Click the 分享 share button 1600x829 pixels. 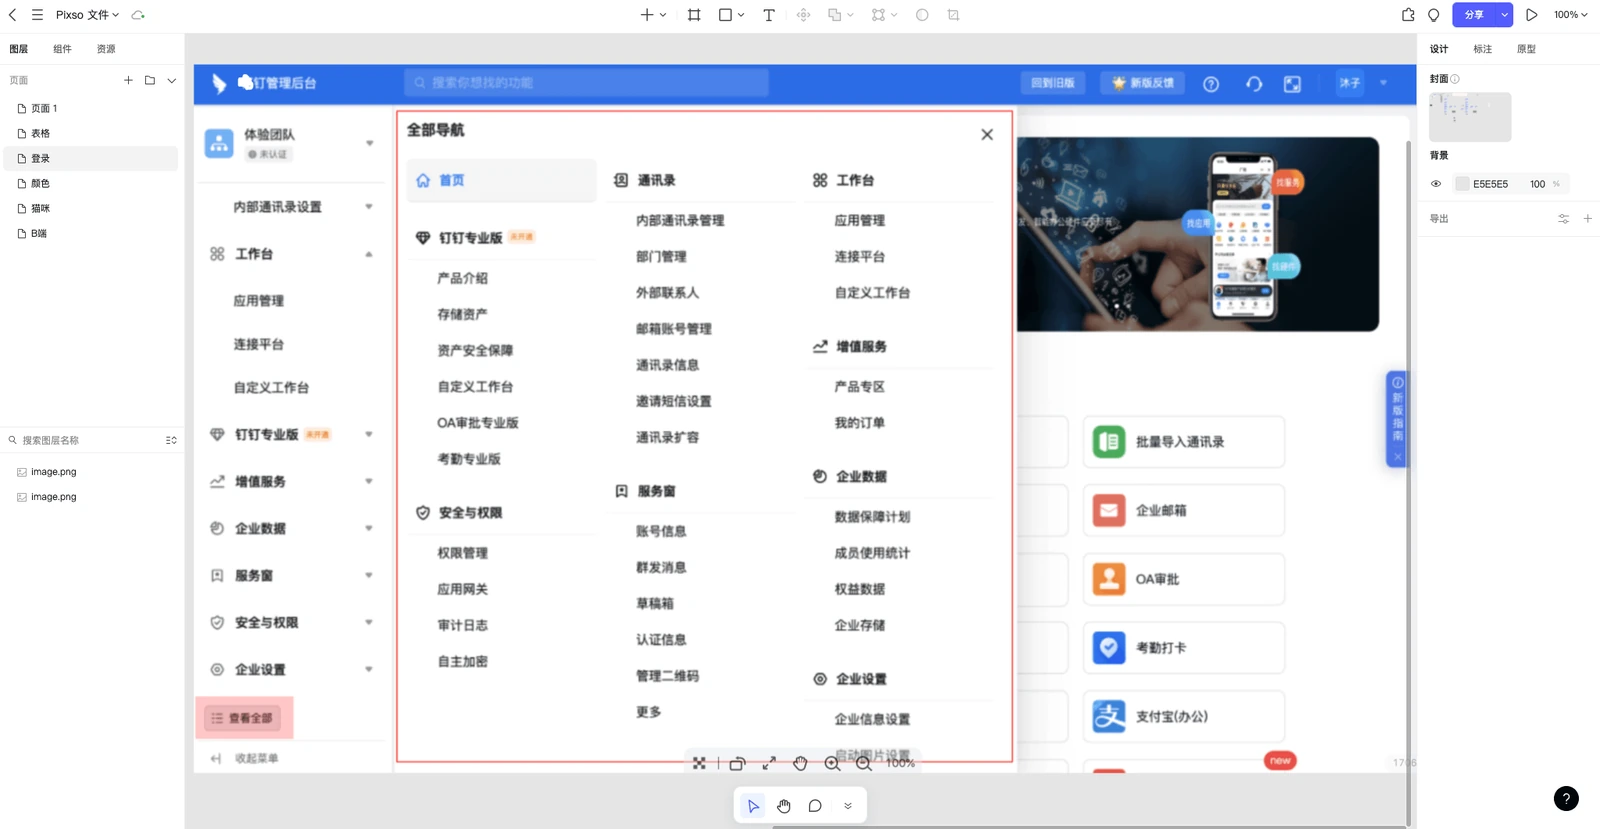[1475, 15]
